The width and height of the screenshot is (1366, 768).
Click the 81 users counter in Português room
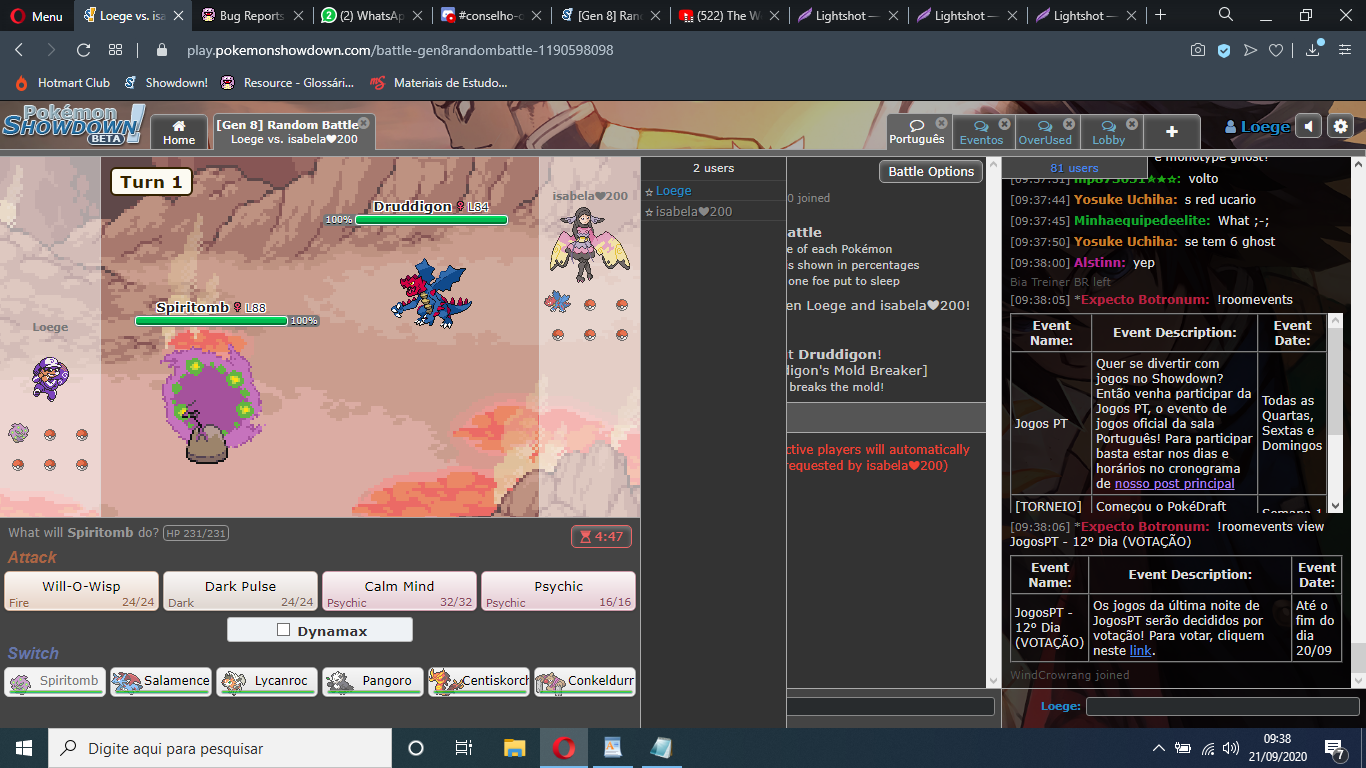click(1074, 168)
